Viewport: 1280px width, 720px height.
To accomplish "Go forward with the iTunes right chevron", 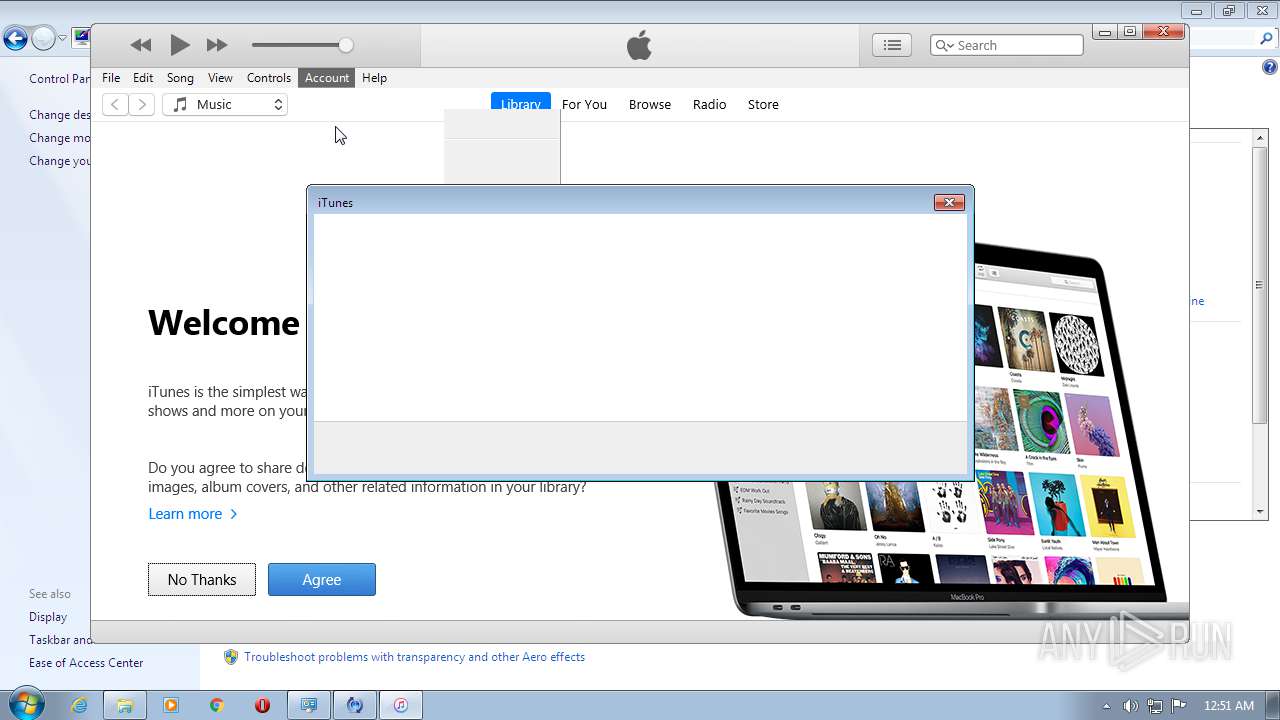I will click(x=142, y=104).
